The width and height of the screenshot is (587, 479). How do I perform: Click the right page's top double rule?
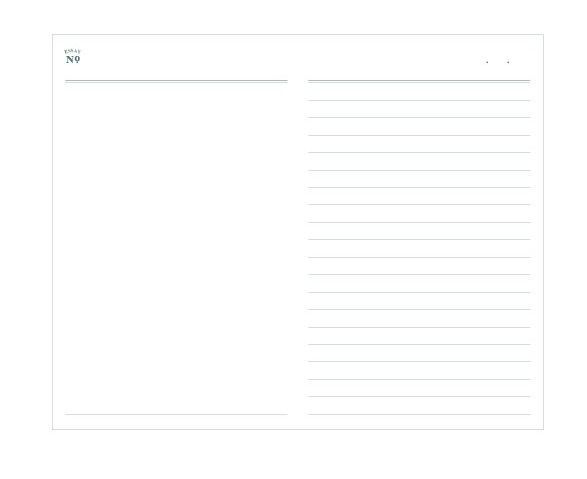point(419,81)
